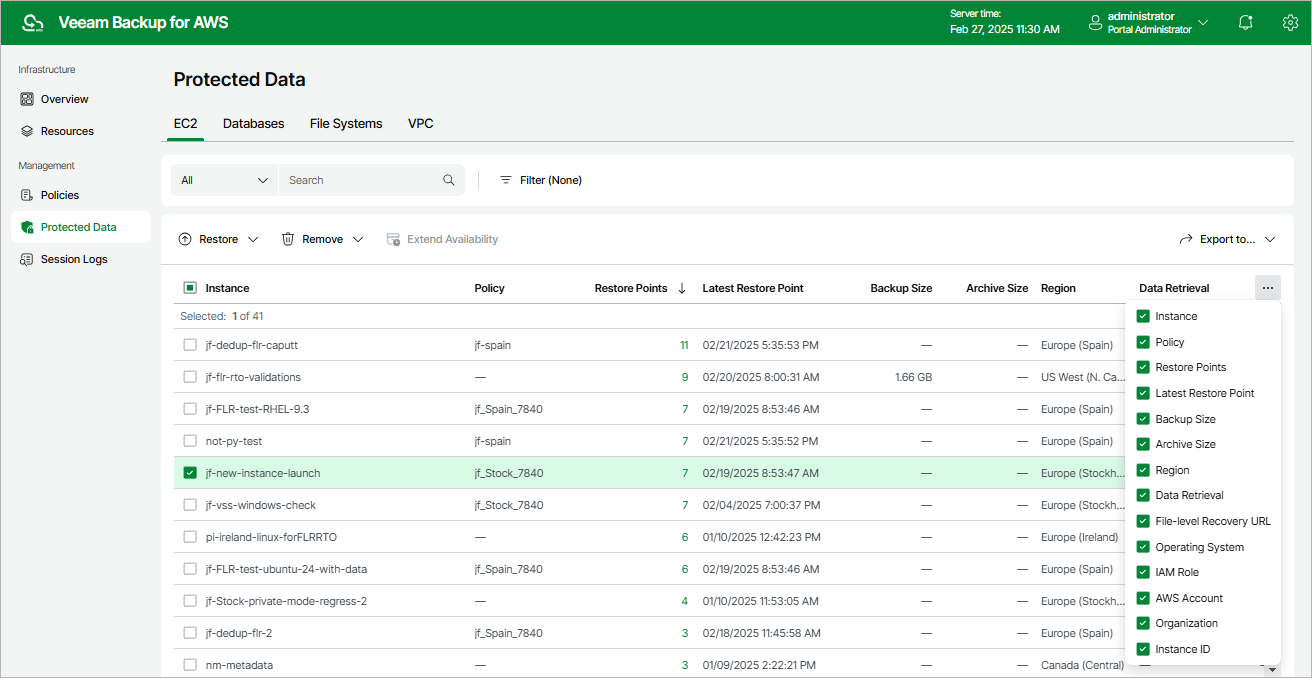Uncheck the jf-new-instance-launch row checkbox
This screenshot has height=678, width=1312.
[x=190, y=473]
